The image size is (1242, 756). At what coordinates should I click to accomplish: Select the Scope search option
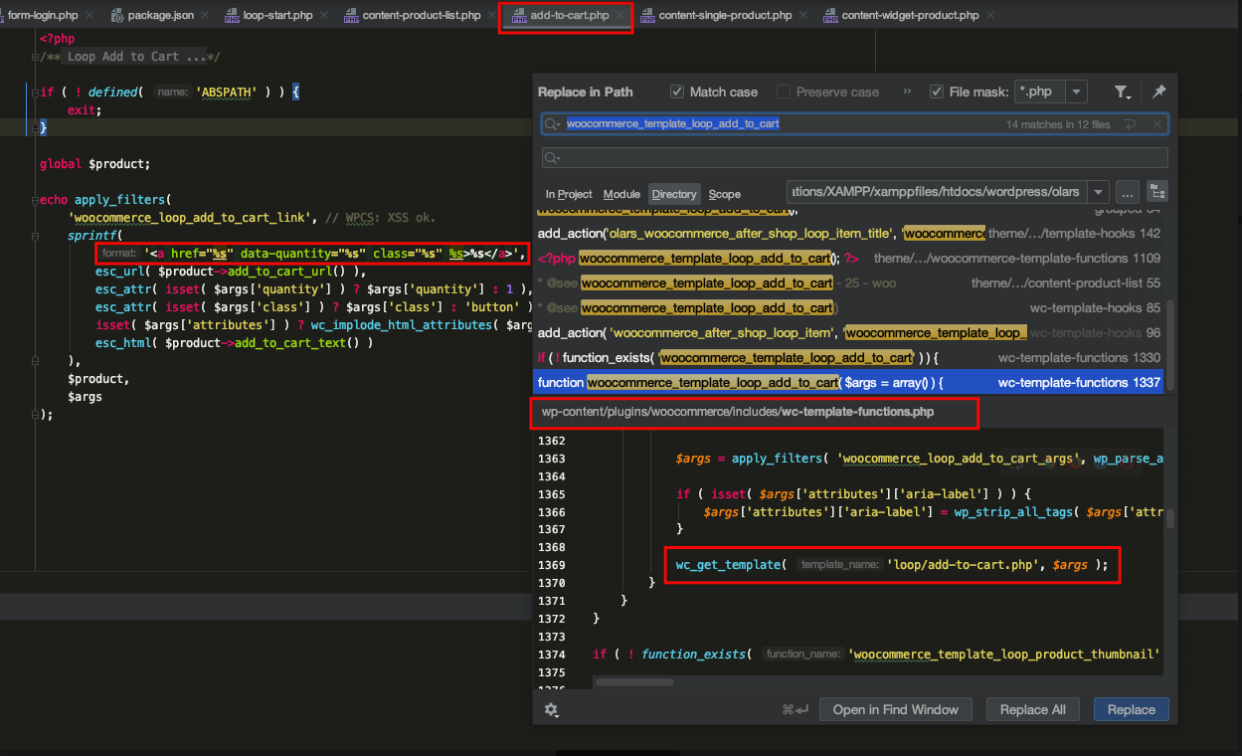coord(725,194)
